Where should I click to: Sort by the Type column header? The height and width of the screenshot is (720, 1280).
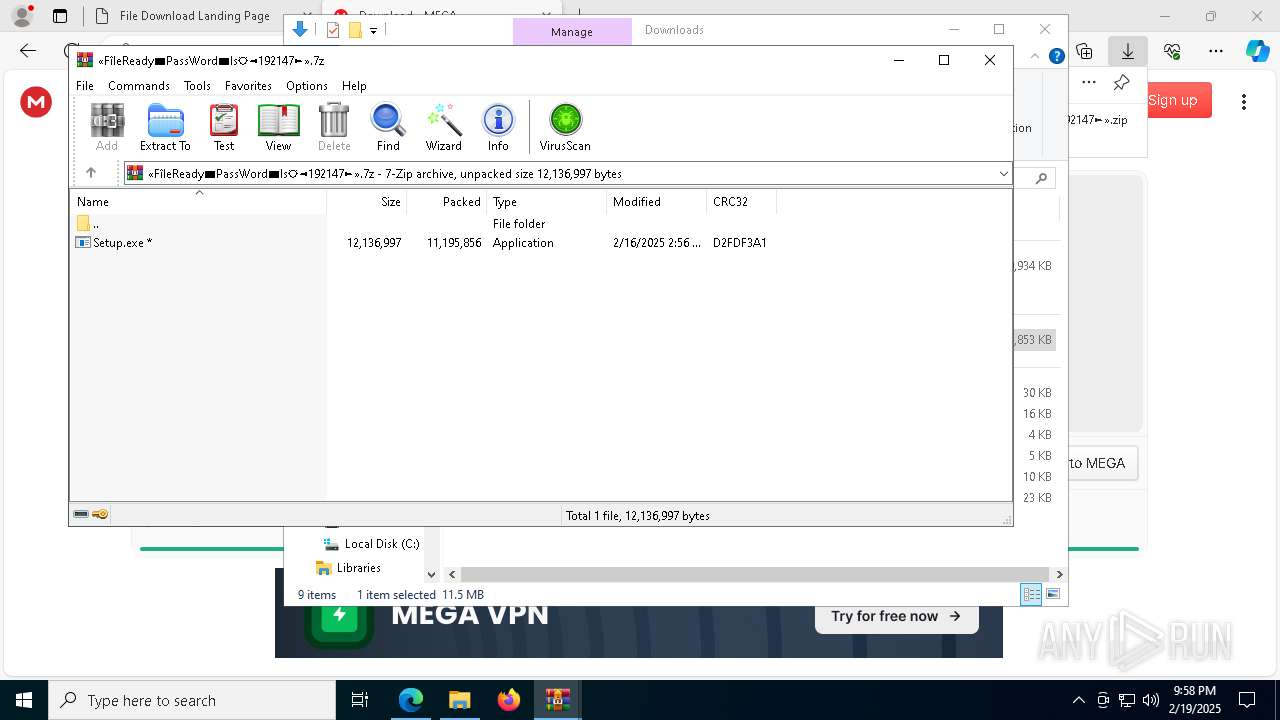click(x=547, y=202)
